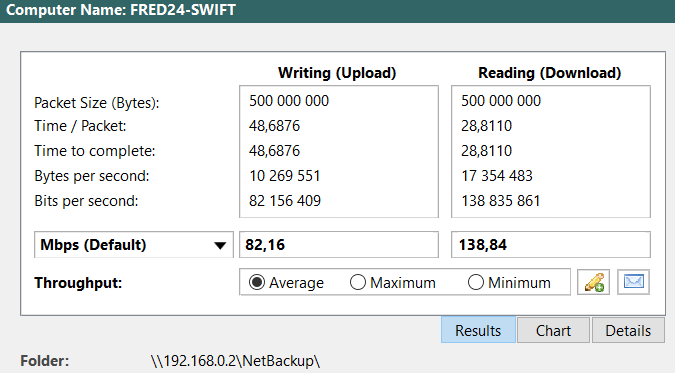The image size is (675, 373).
Task: Click the envelope email results icon
Action: click(633, 282)
